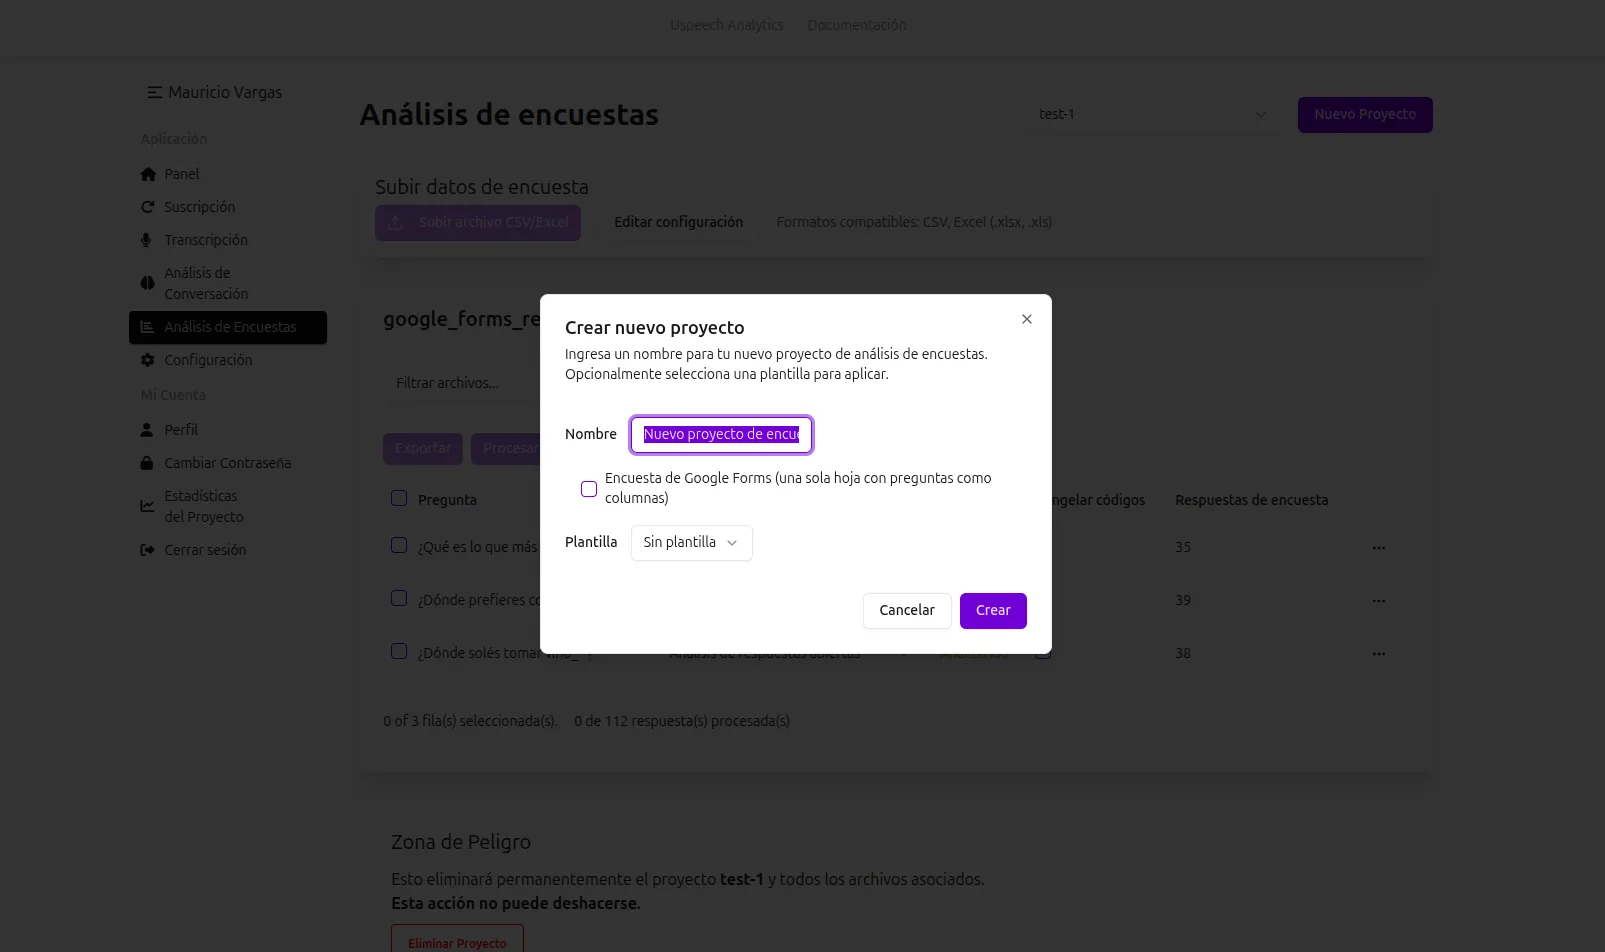The image size is (1605, 952).
Task: Click the Crear button
Action: click(992, 610)
